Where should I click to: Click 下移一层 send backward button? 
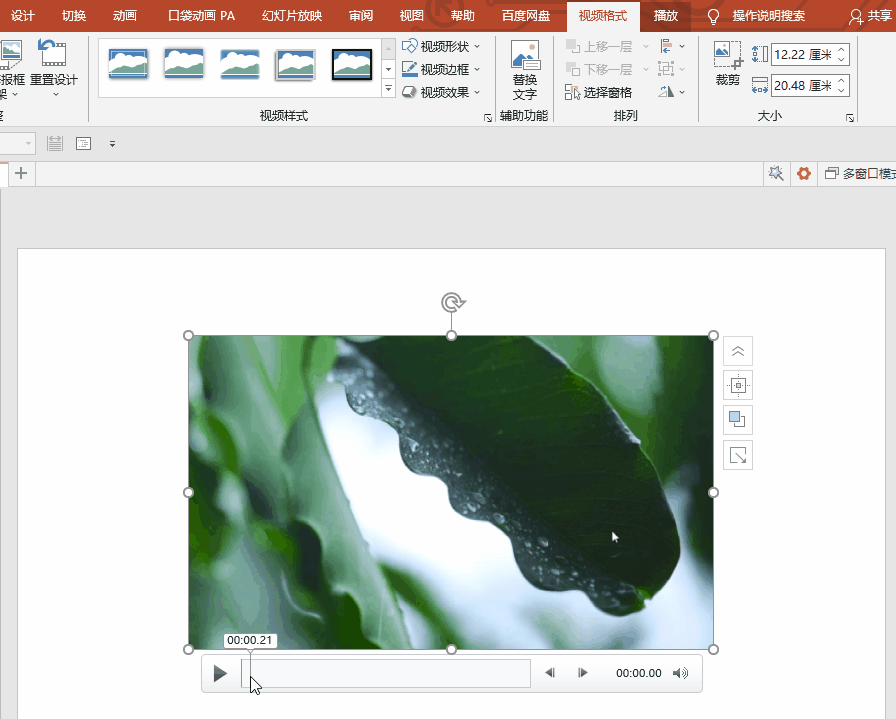tap(599, 69)
